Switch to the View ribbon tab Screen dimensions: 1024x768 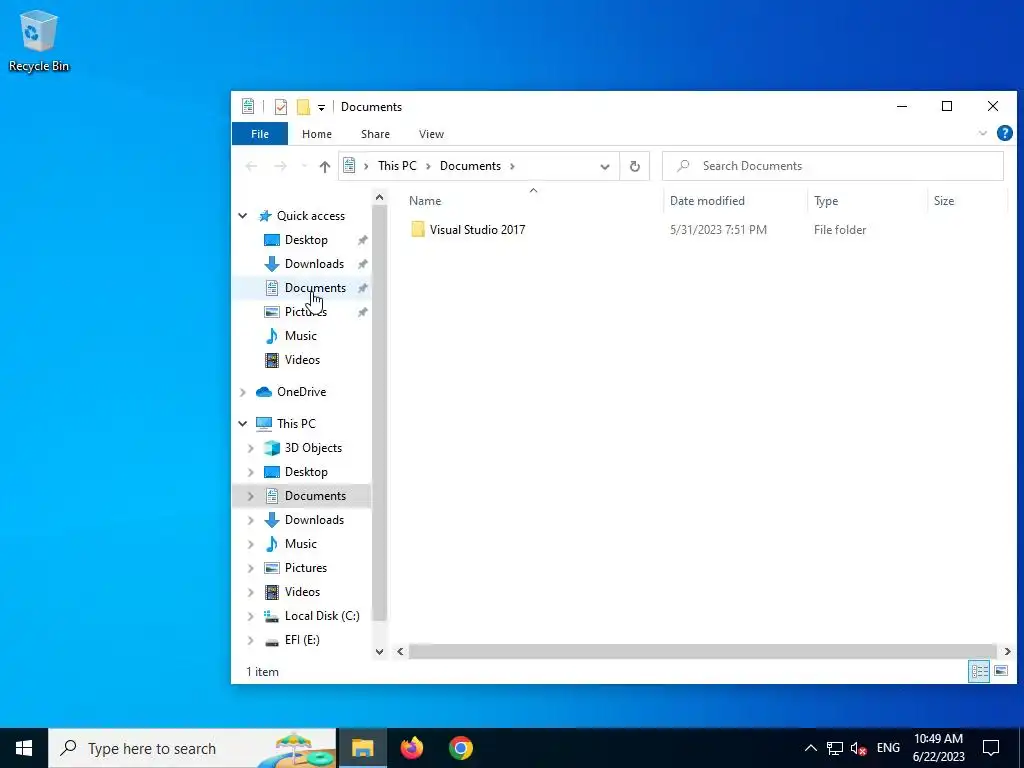pos(431,134)
